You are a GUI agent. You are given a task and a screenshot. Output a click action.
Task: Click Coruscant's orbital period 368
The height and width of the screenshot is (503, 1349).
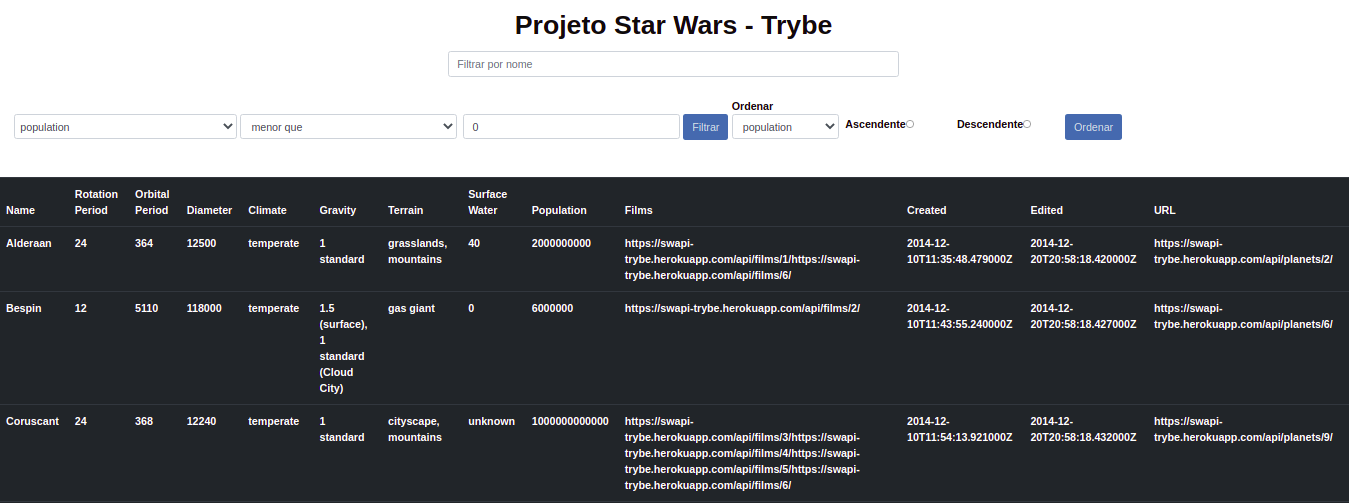coord(144,421)
